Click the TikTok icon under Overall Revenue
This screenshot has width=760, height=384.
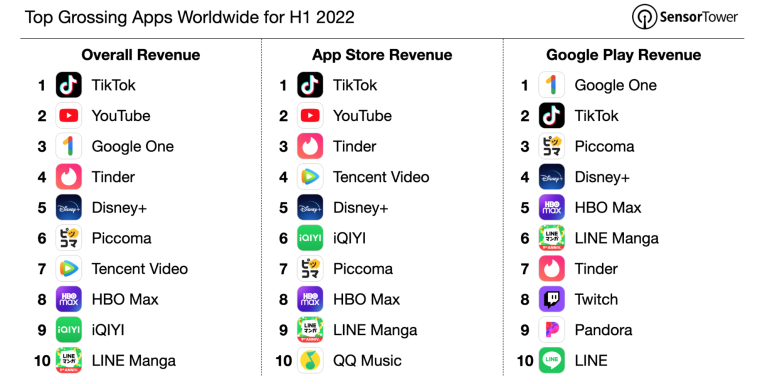[68, 85]
